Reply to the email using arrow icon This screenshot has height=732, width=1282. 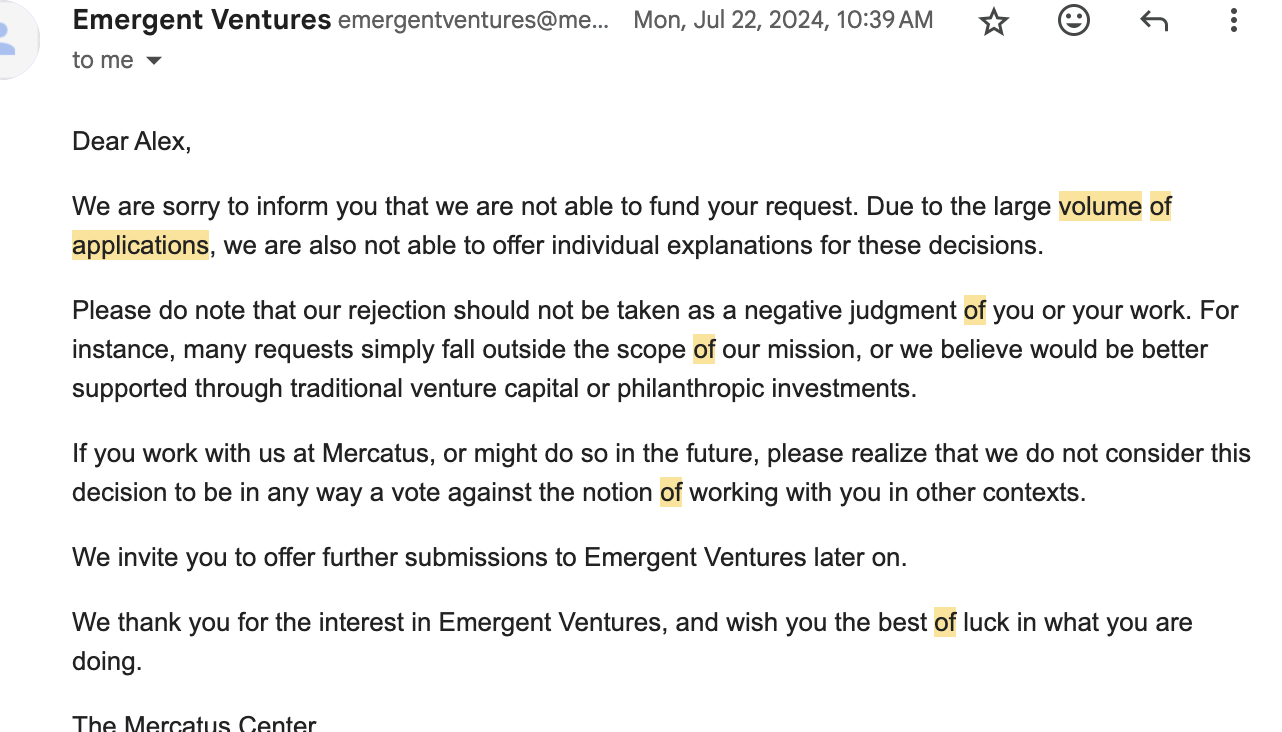click(x=1154, y=21)
